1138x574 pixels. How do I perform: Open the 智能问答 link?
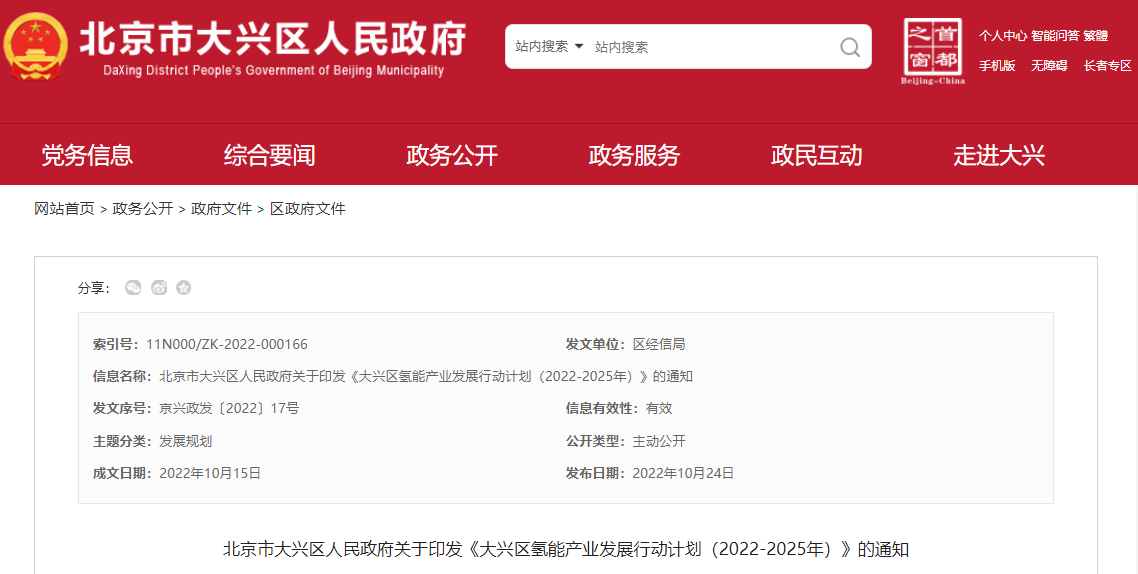tap(1055, 36)
